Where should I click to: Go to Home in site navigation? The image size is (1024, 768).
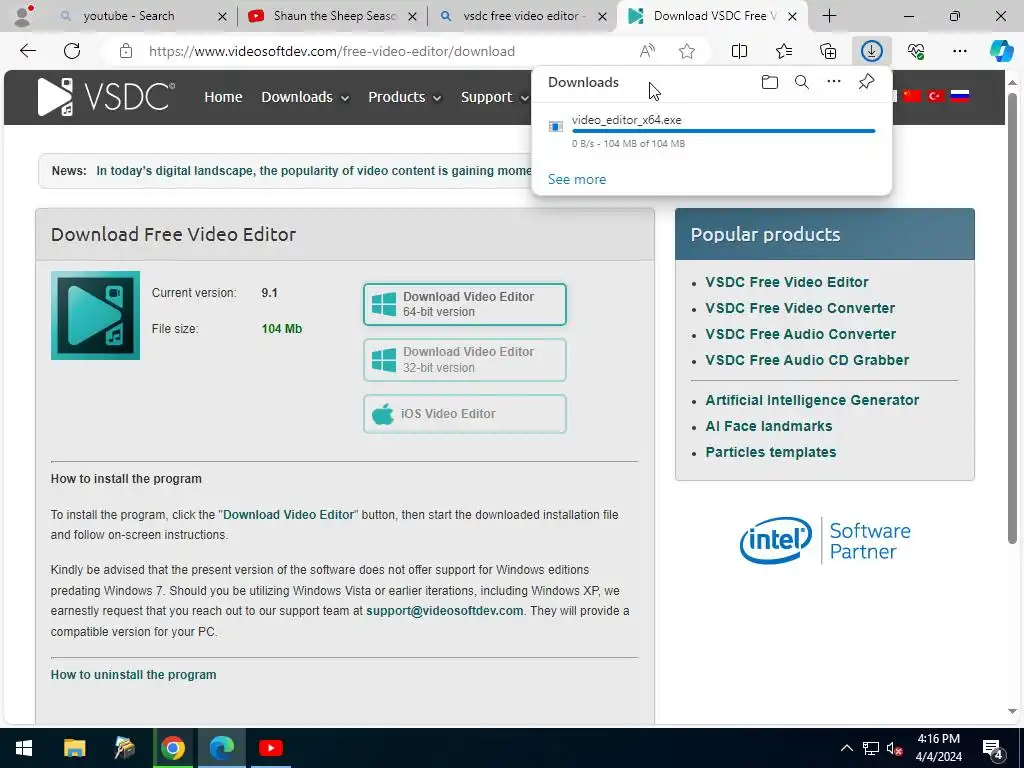(223, 97)
